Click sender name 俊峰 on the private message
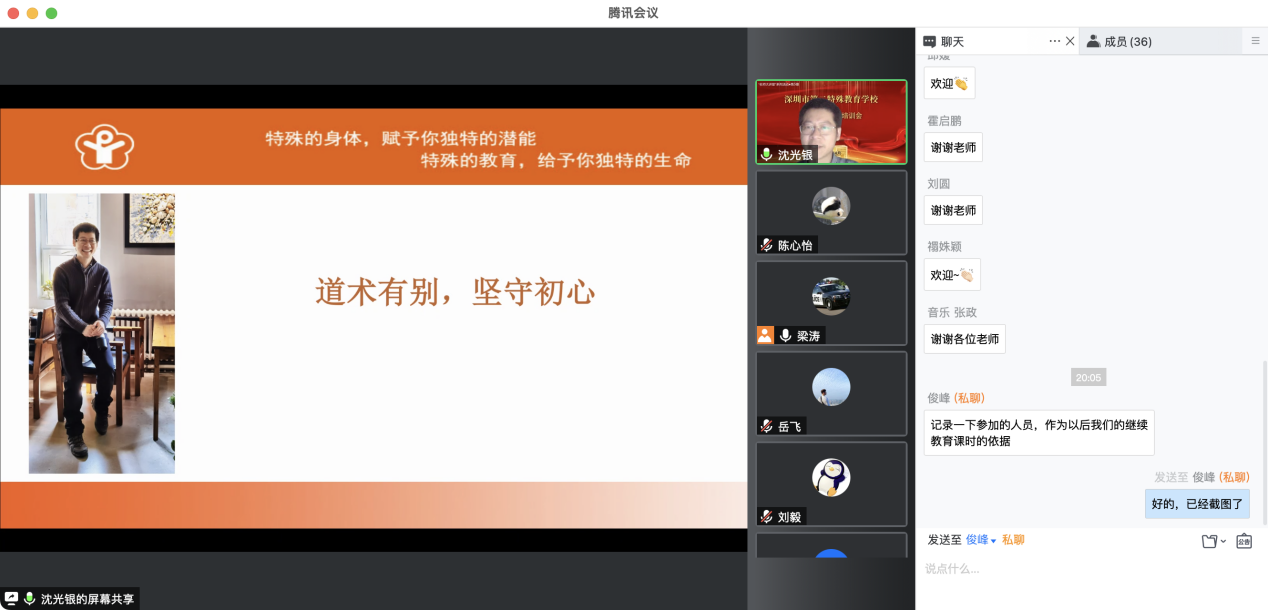 [x=939, y=398]
